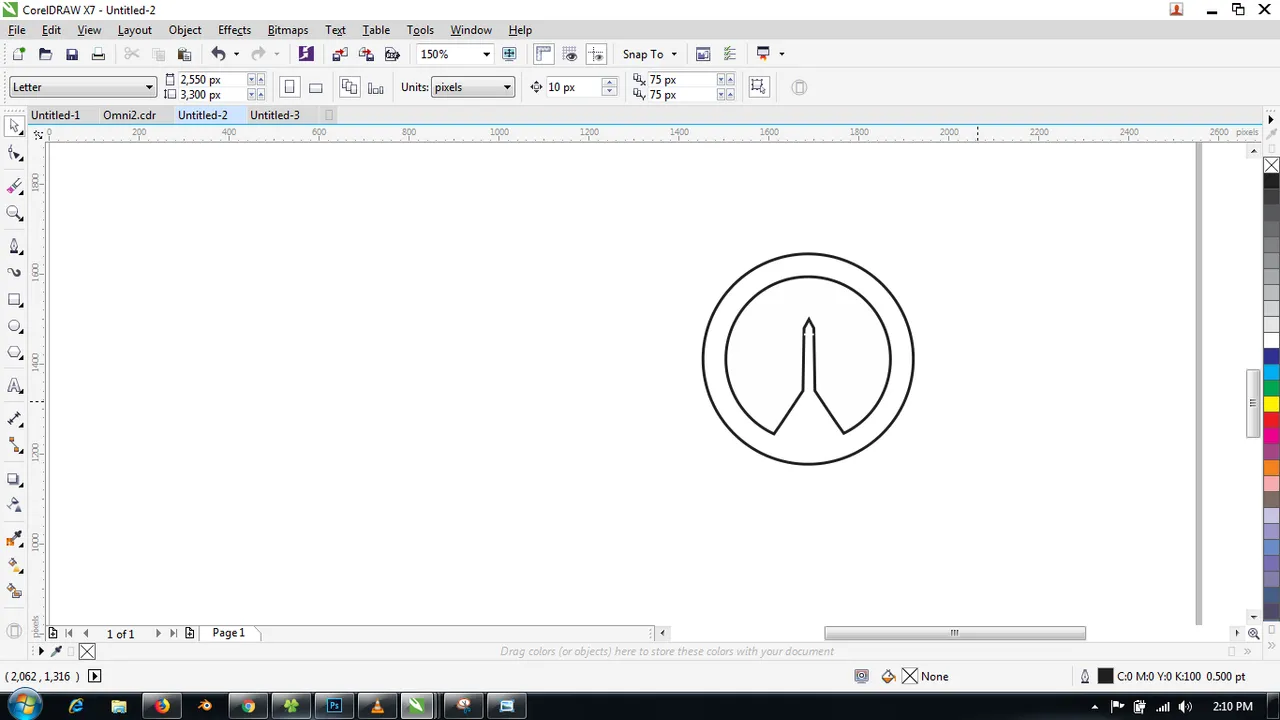
Task: Switch to the Omni2.cdr tab
Action: [x=129, y=115]
